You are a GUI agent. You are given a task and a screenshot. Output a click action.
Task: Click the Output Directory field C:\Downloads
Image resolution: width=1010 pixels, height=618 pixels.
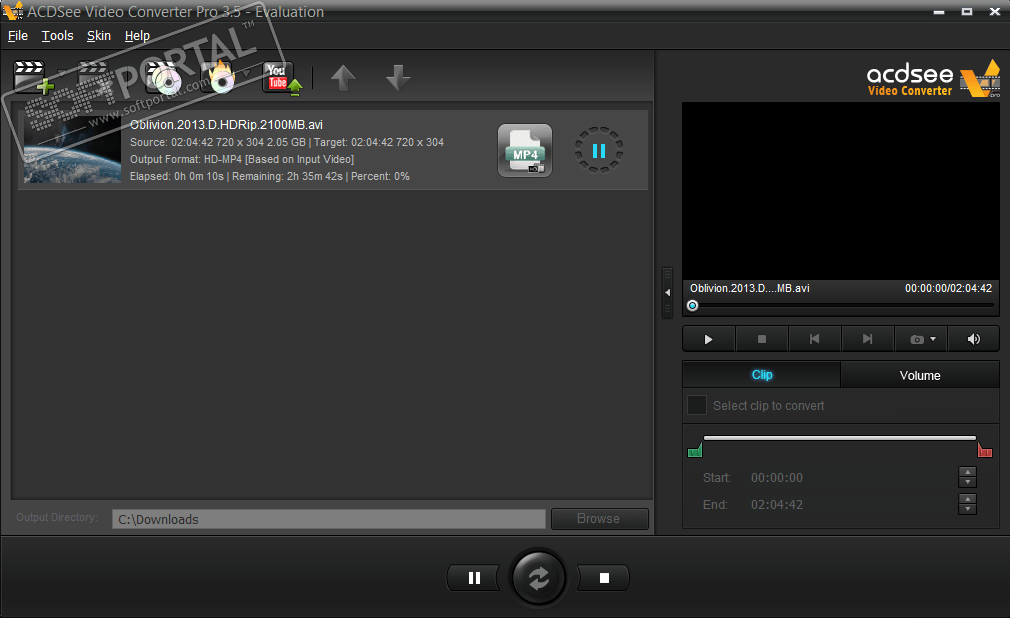pos(329,519)
